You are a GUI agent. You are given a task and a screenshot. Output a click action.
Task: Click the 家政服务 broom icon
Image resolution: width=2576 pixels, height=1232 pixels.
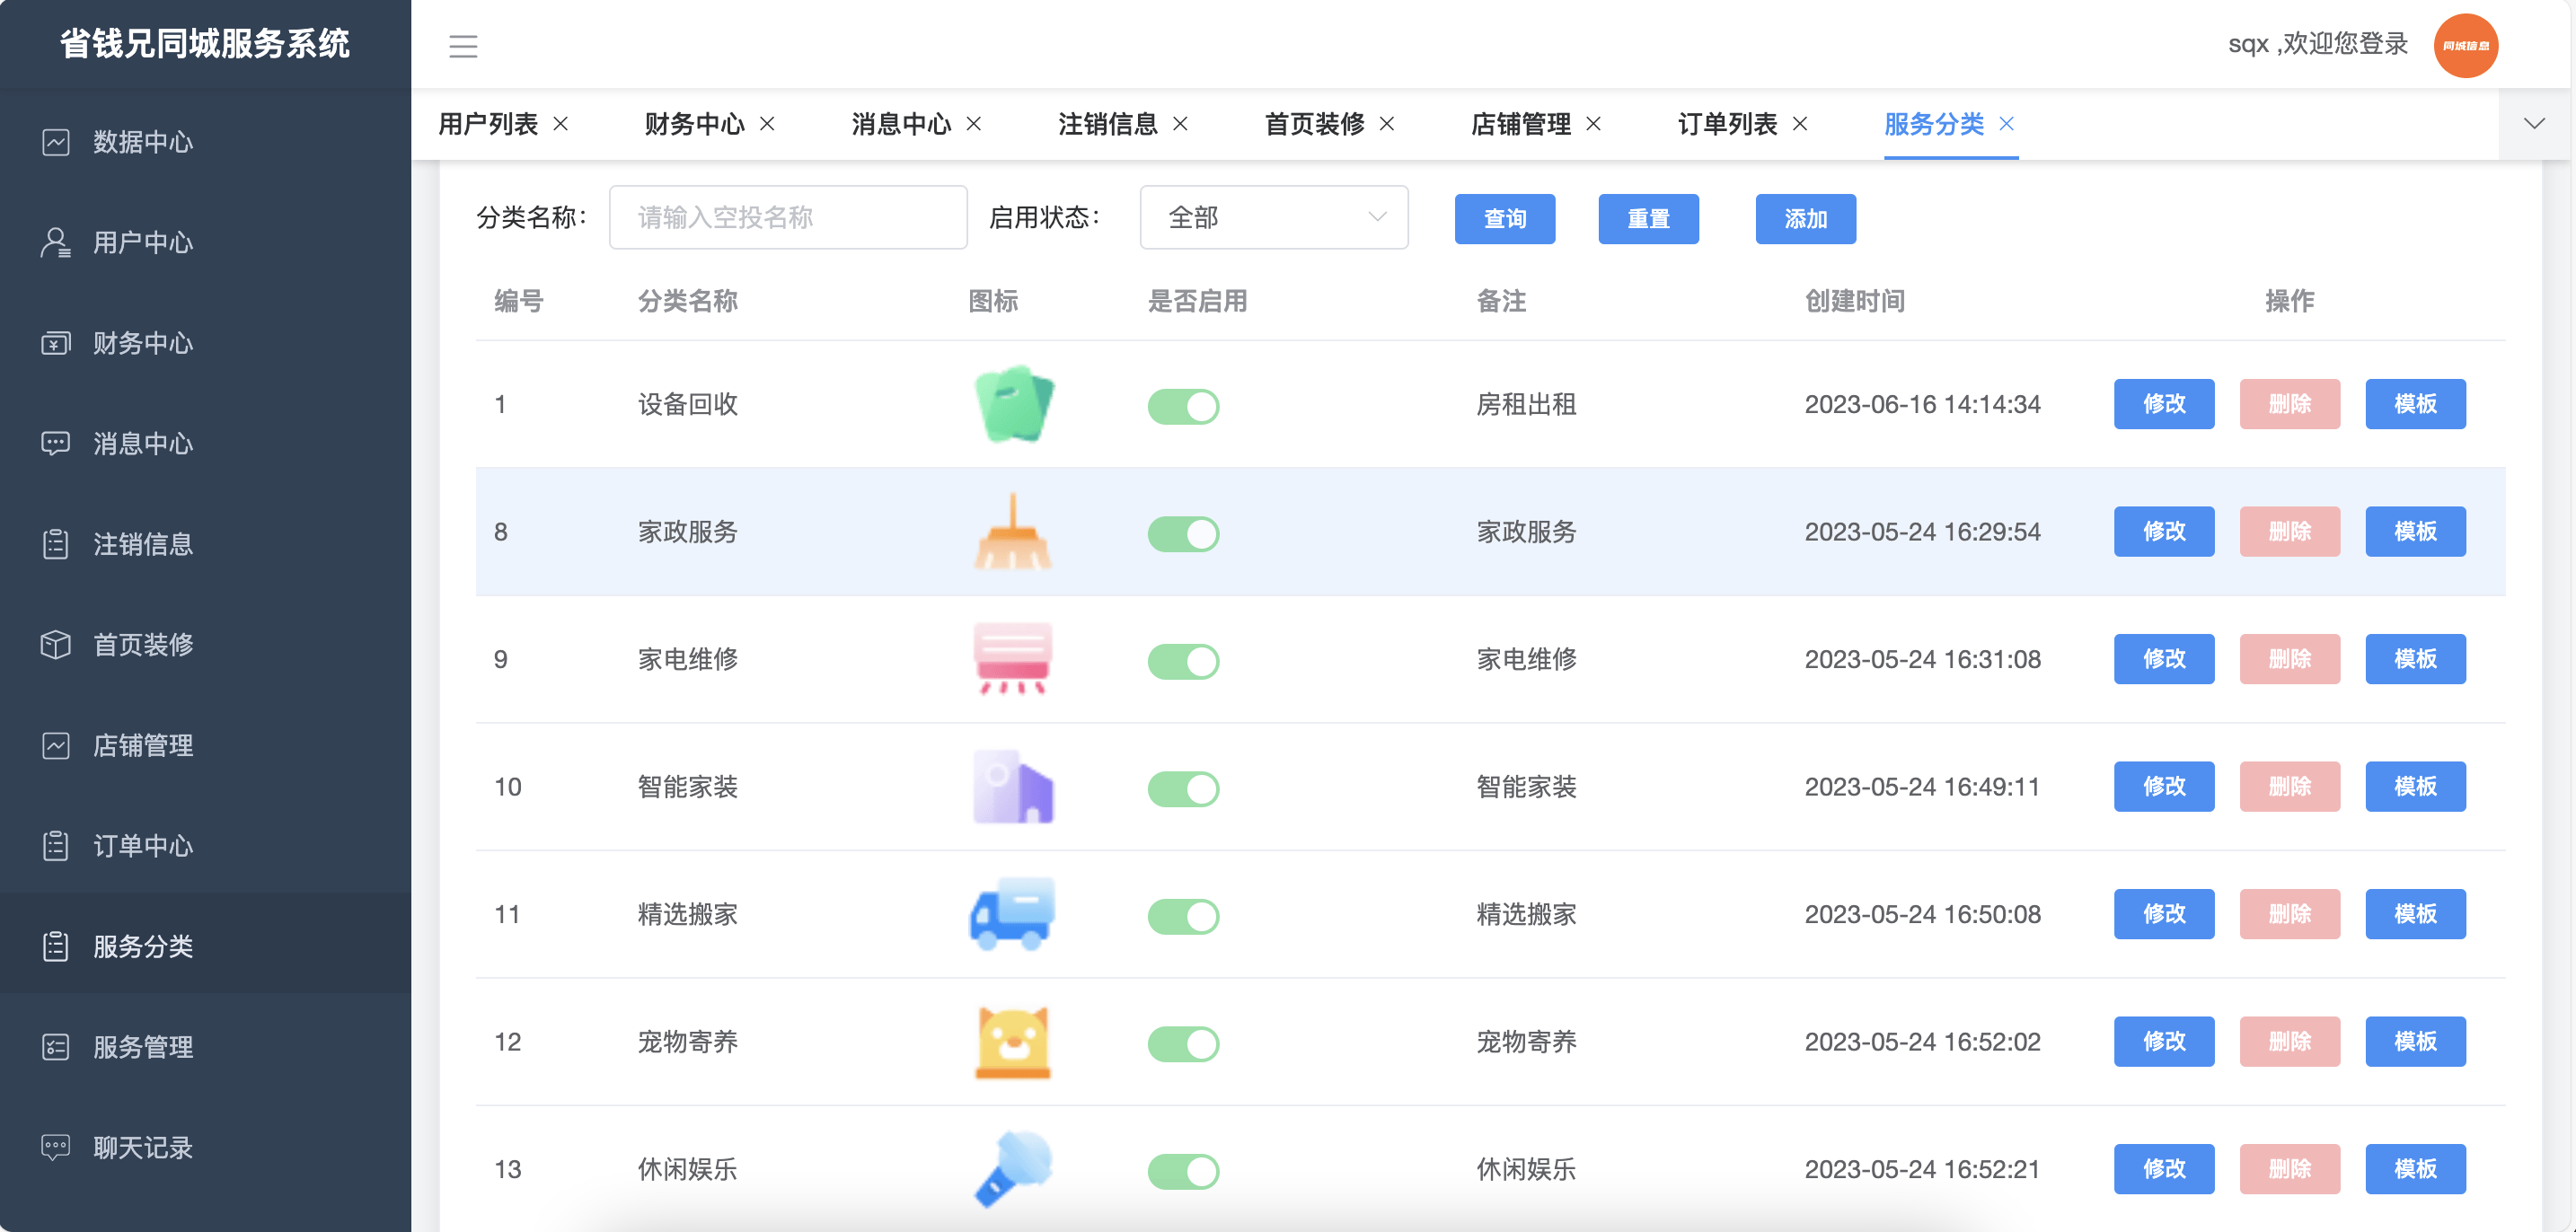[1013, 531]
